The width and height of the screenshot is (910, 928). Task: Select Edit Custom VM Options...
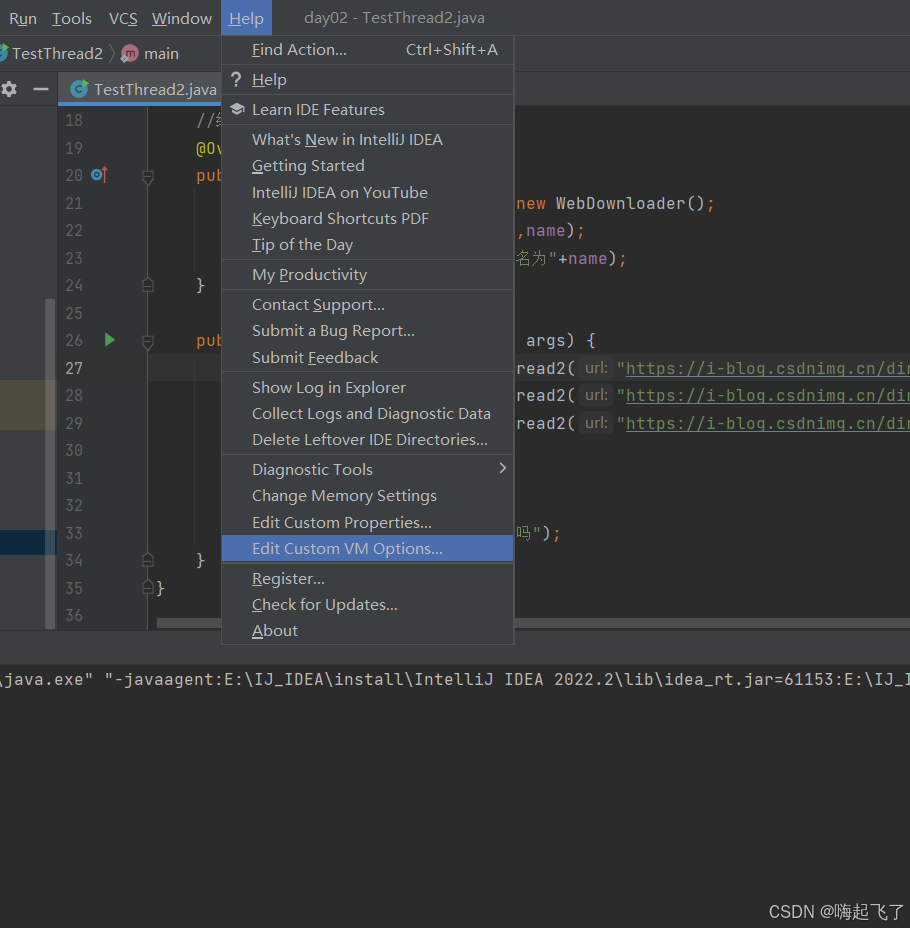click(367, 549)
